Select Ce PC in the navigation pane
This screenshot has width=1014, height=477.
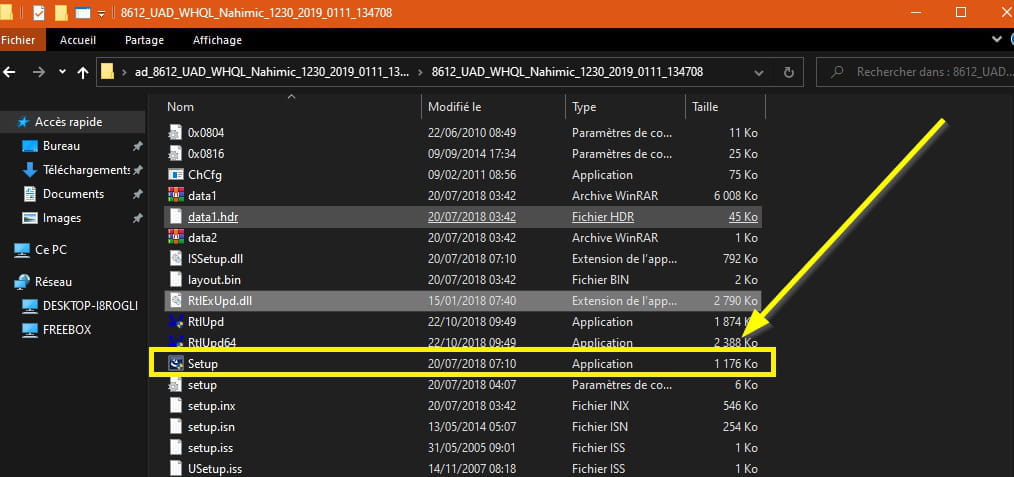[x=50, y=249]
